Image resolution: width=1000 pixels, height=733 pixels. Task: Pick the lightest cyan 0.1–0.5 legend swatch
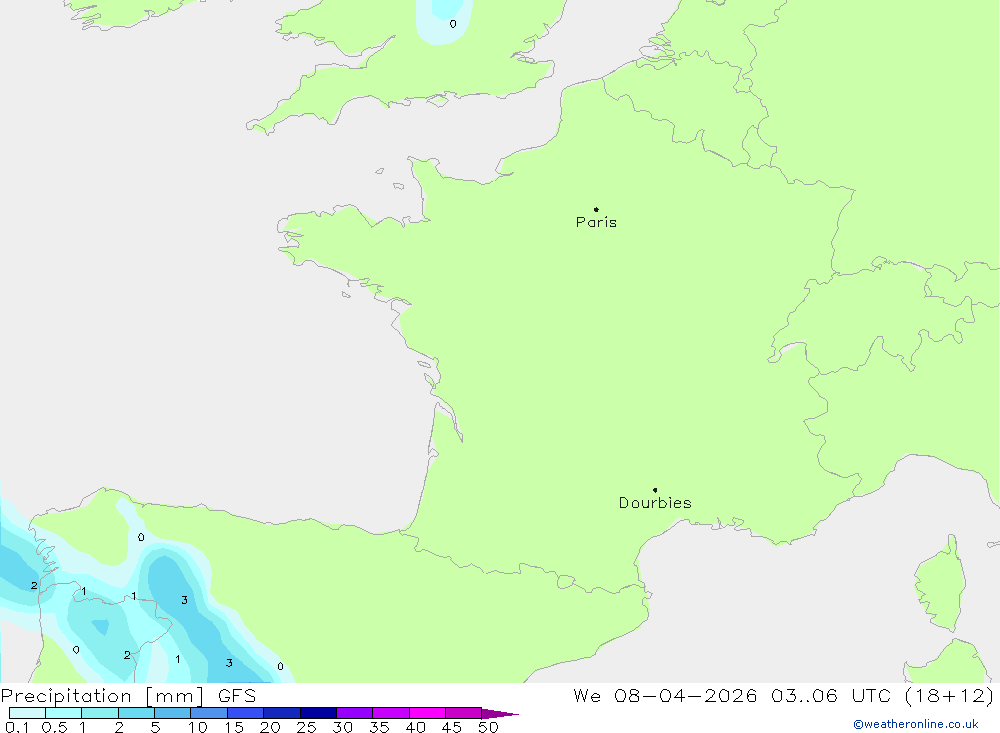[x=27, y=713]
